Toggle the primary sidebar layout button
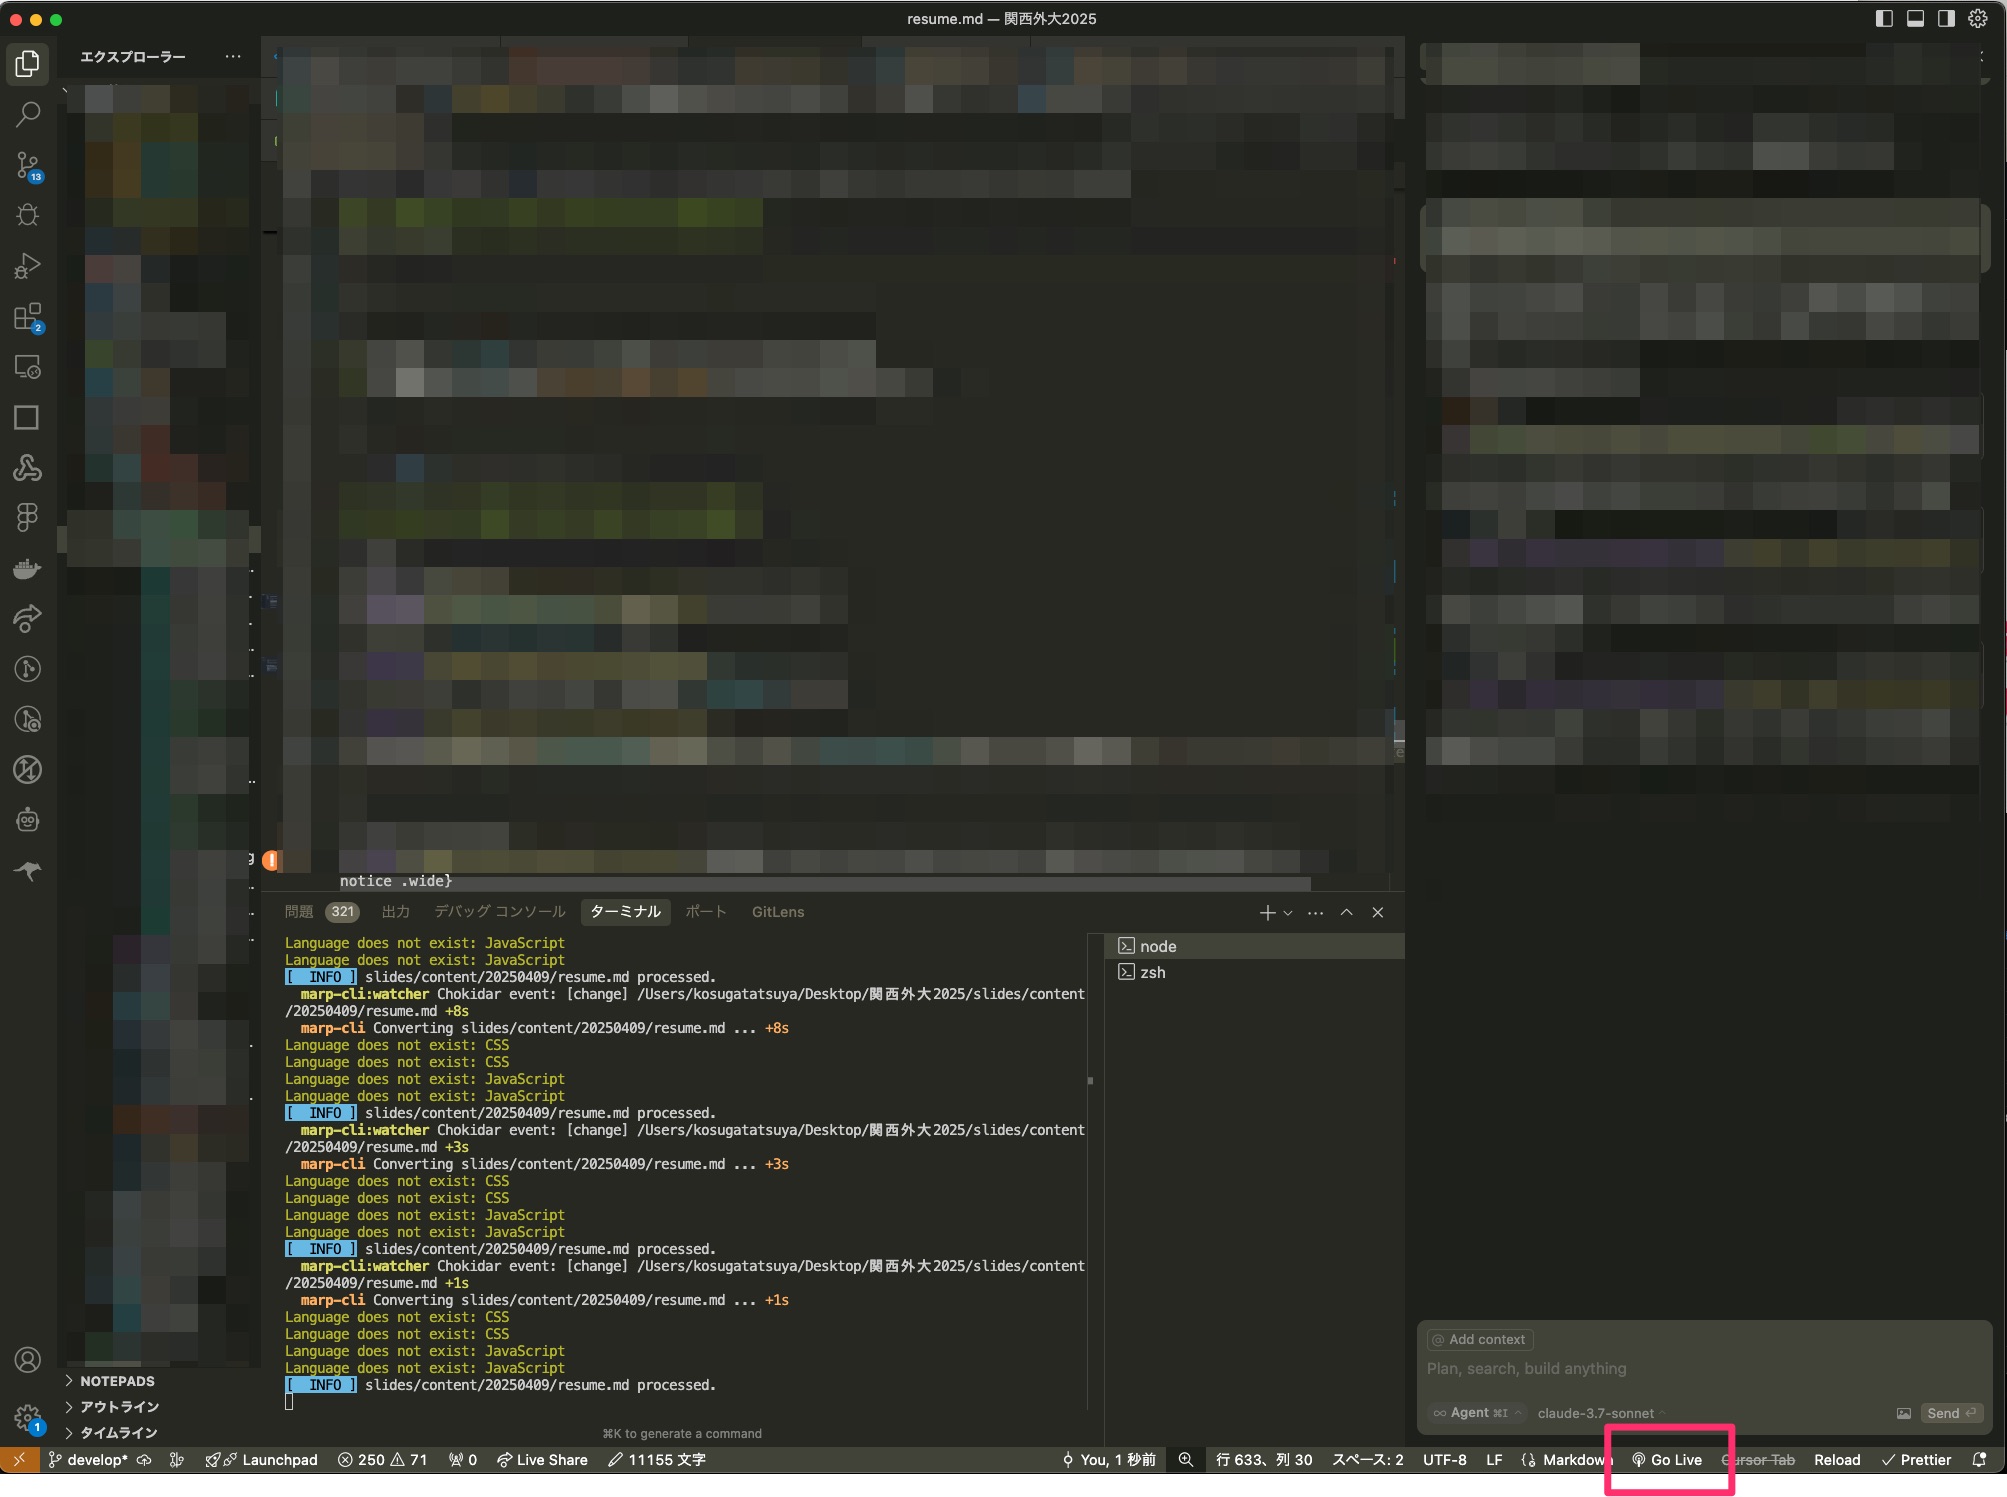Screen dimensions: 2007x1497 [x=1884, y=19]
